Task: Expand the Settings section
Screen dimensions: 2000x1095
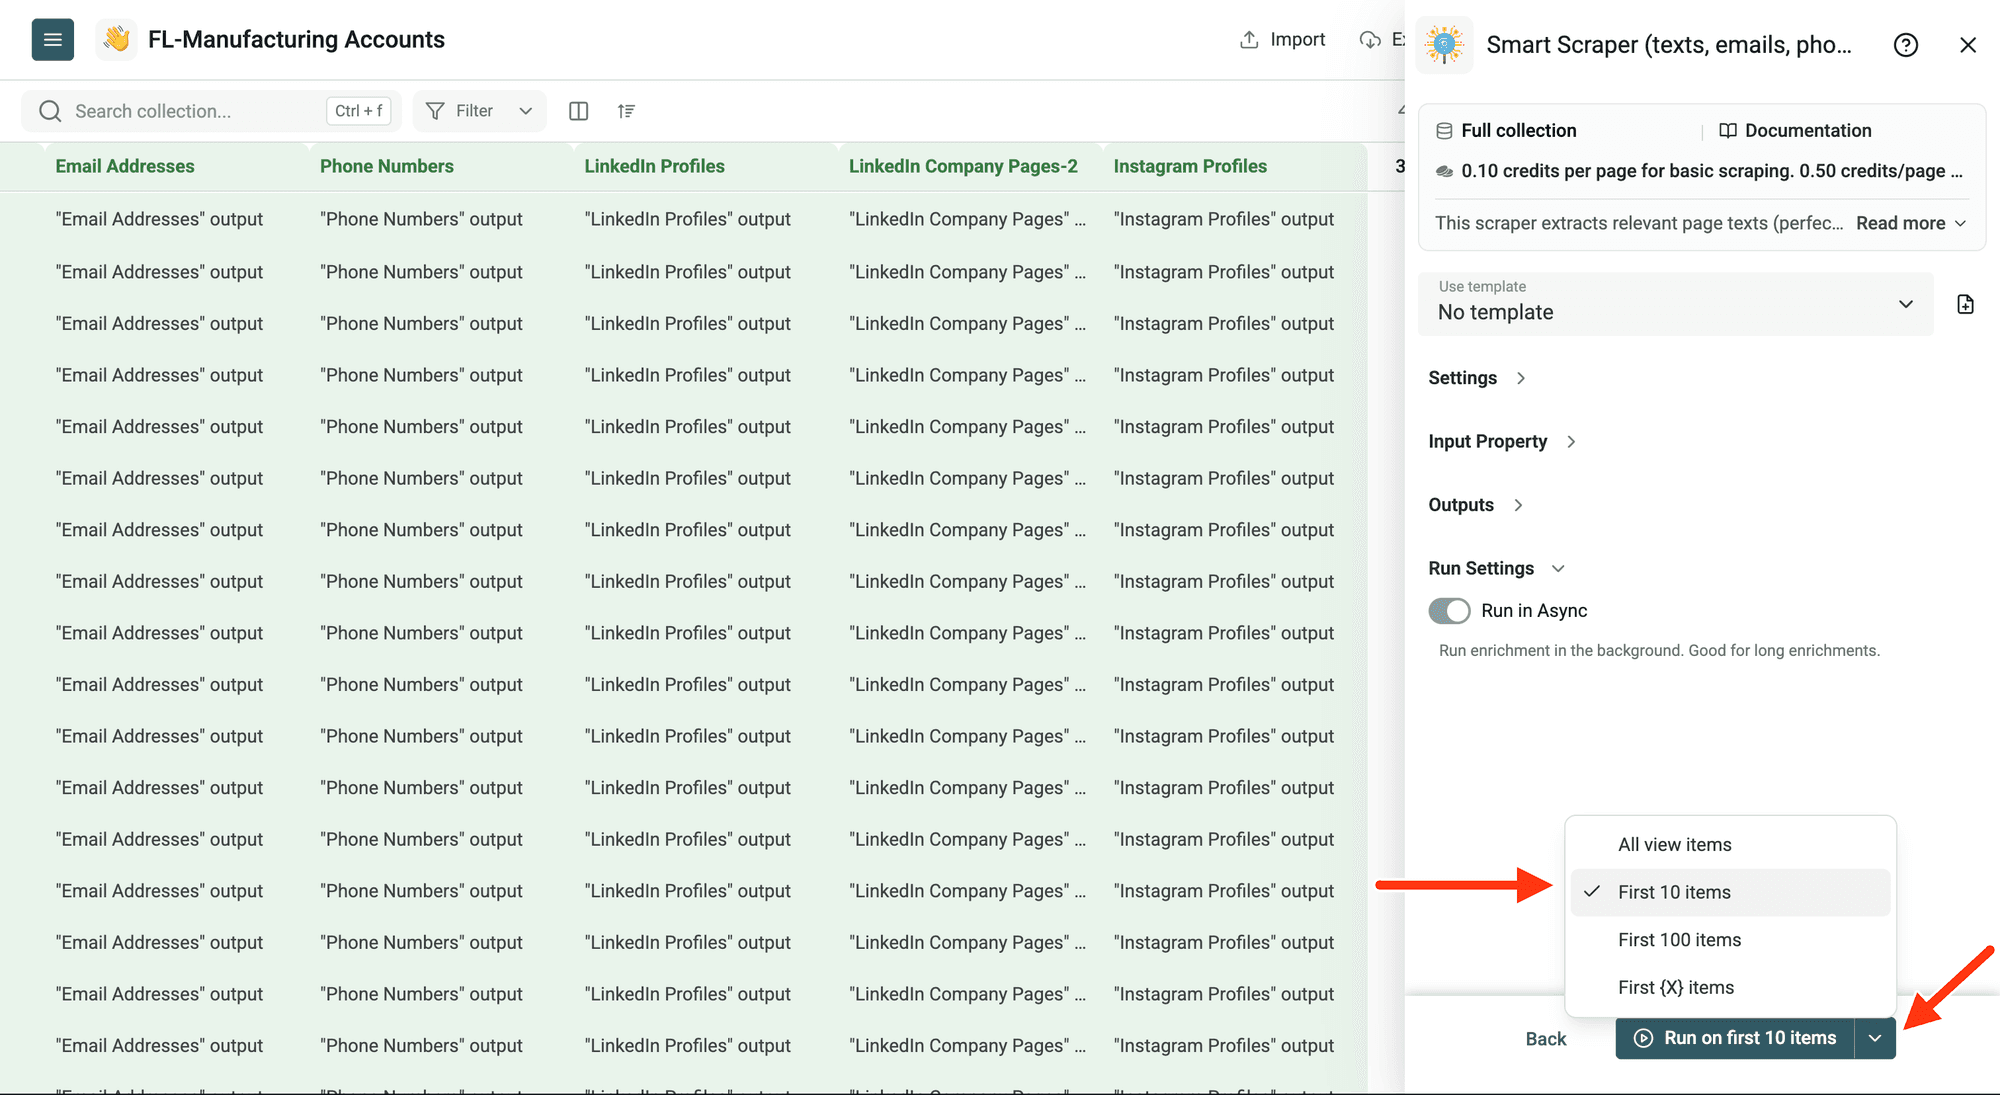Action: point(1477,378)
